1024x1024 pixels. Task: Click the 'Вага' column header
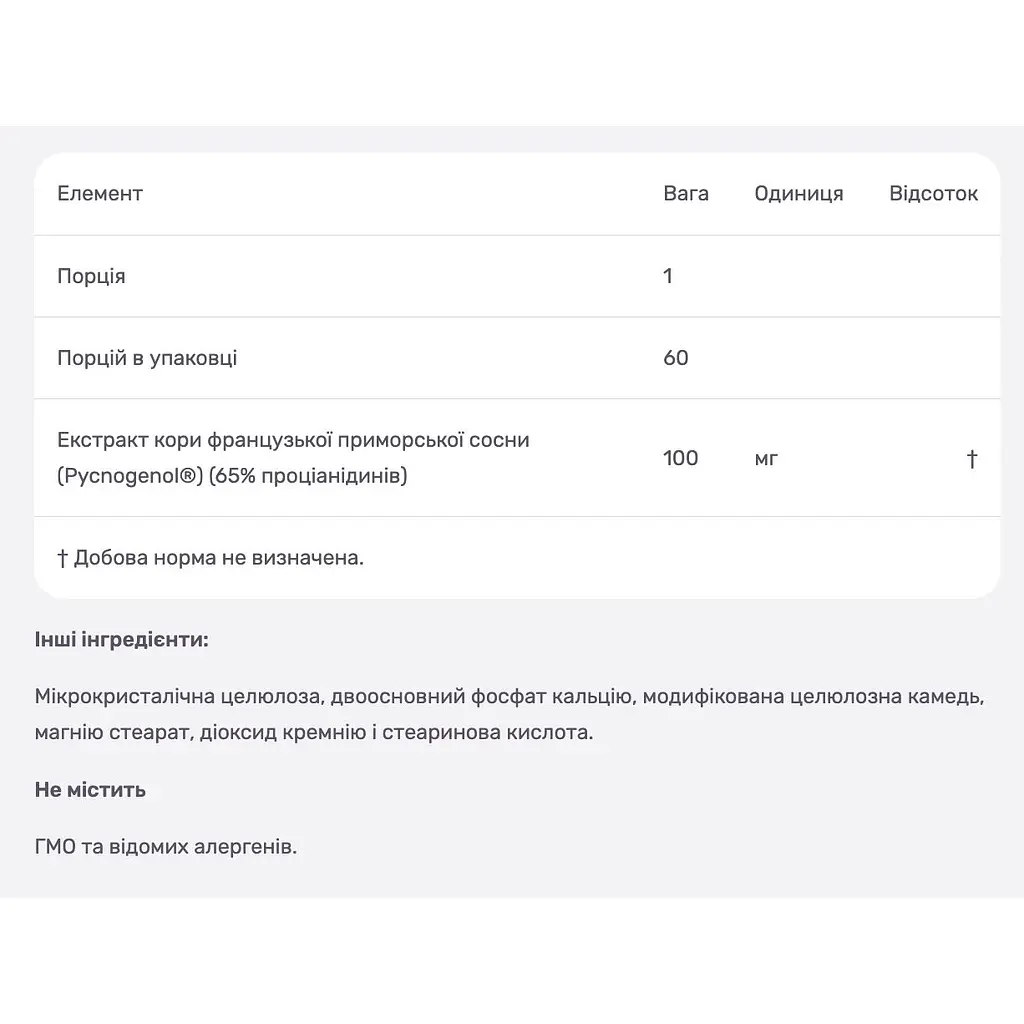tap(686, 193)
